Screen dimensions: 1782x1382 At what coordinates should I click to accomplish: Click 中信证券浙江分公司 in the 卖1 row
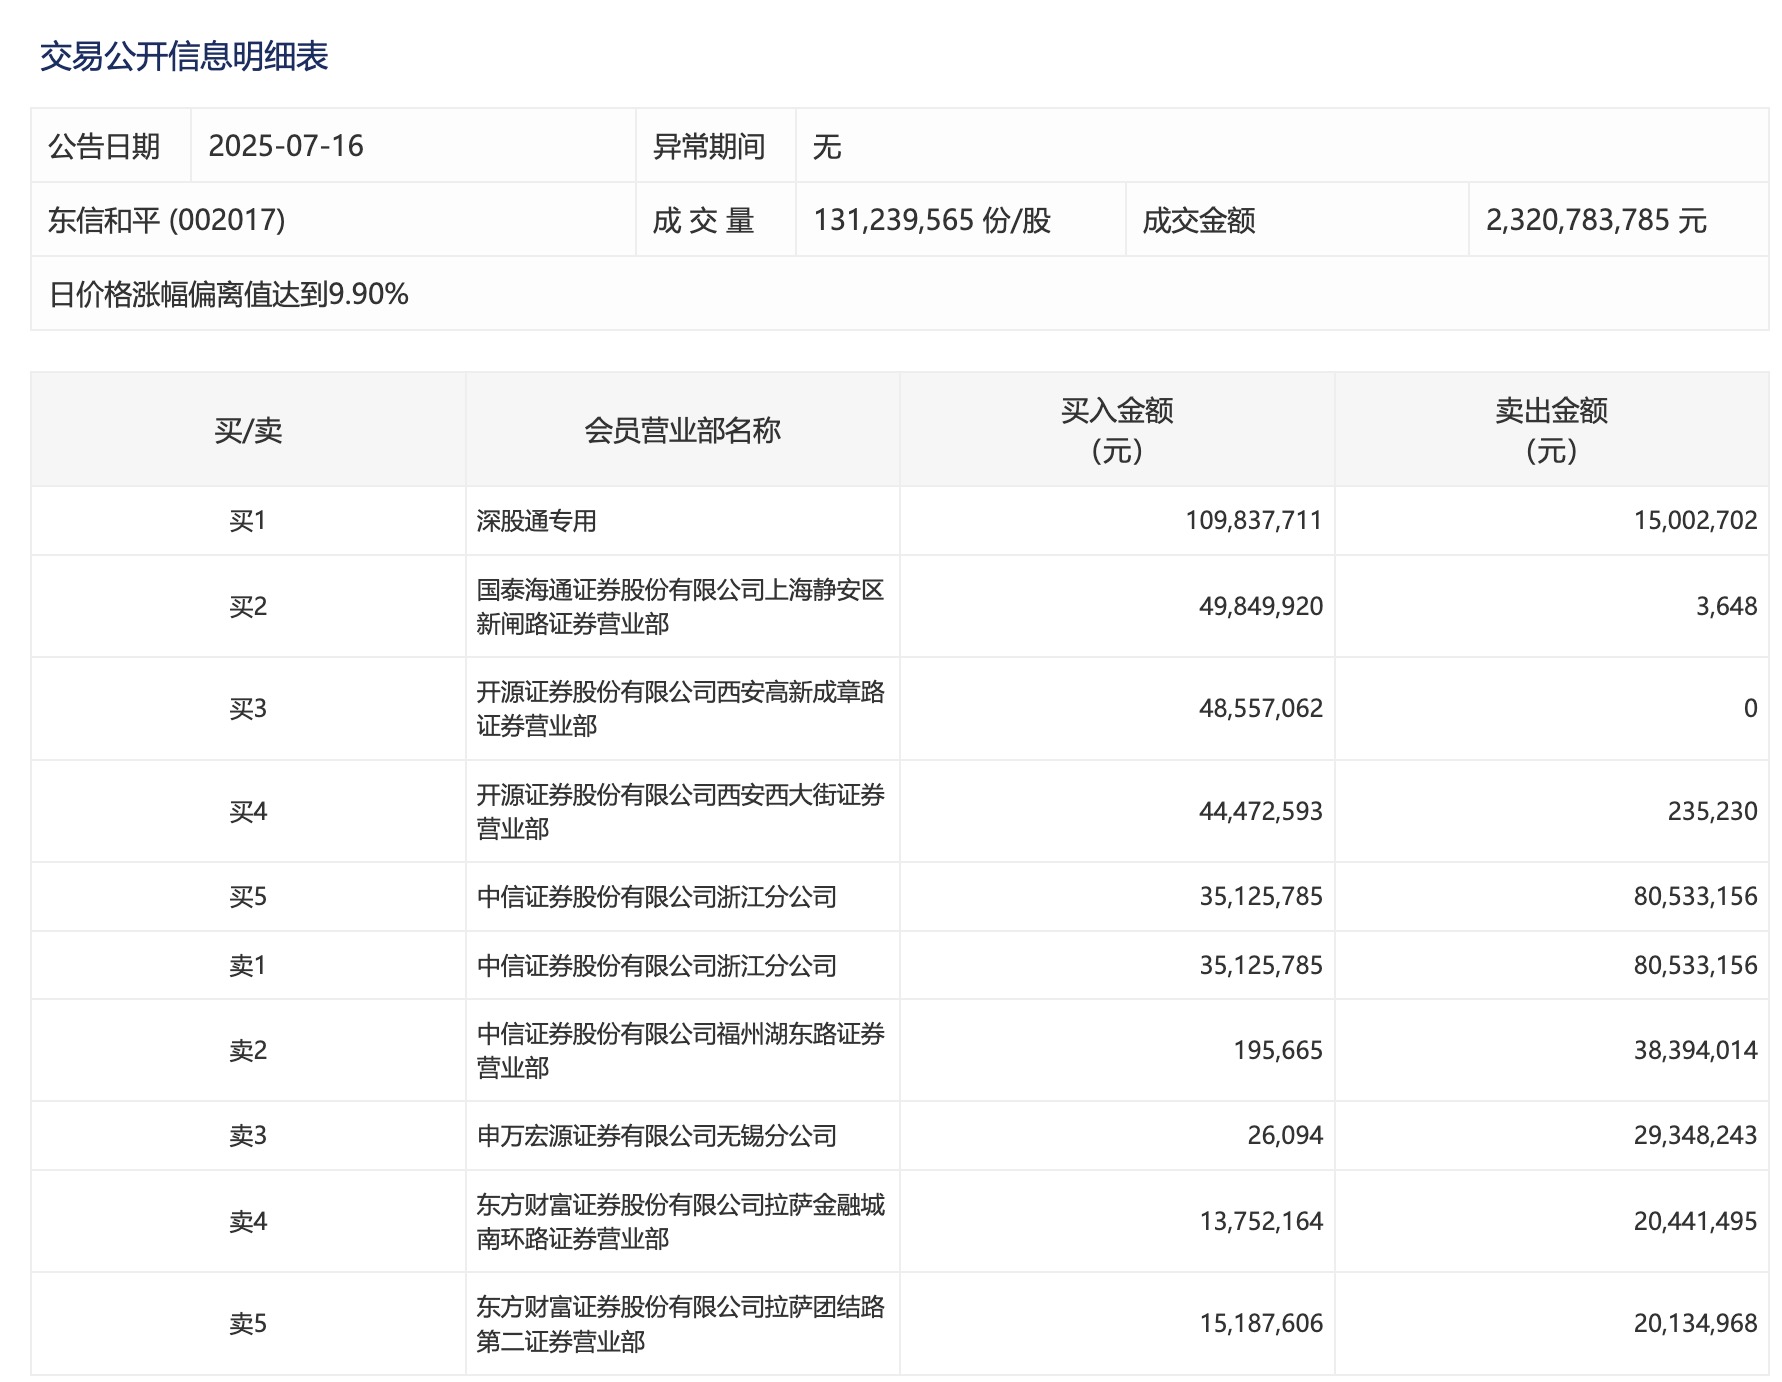[x=657, y=966]
